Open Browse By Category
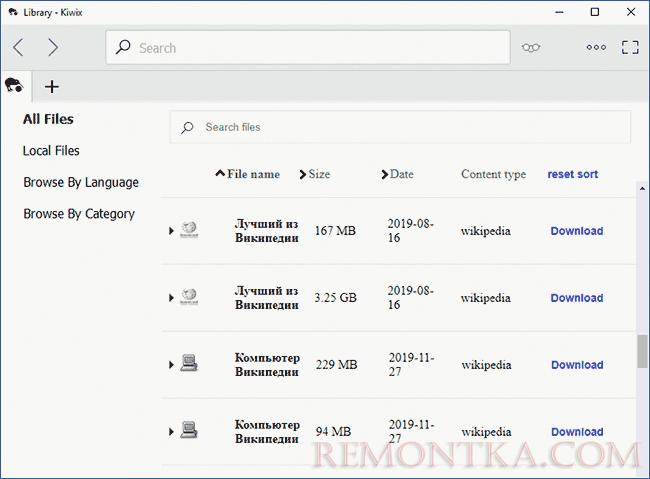This screenshot has height=479, width=650. click(x=79, y=214)
